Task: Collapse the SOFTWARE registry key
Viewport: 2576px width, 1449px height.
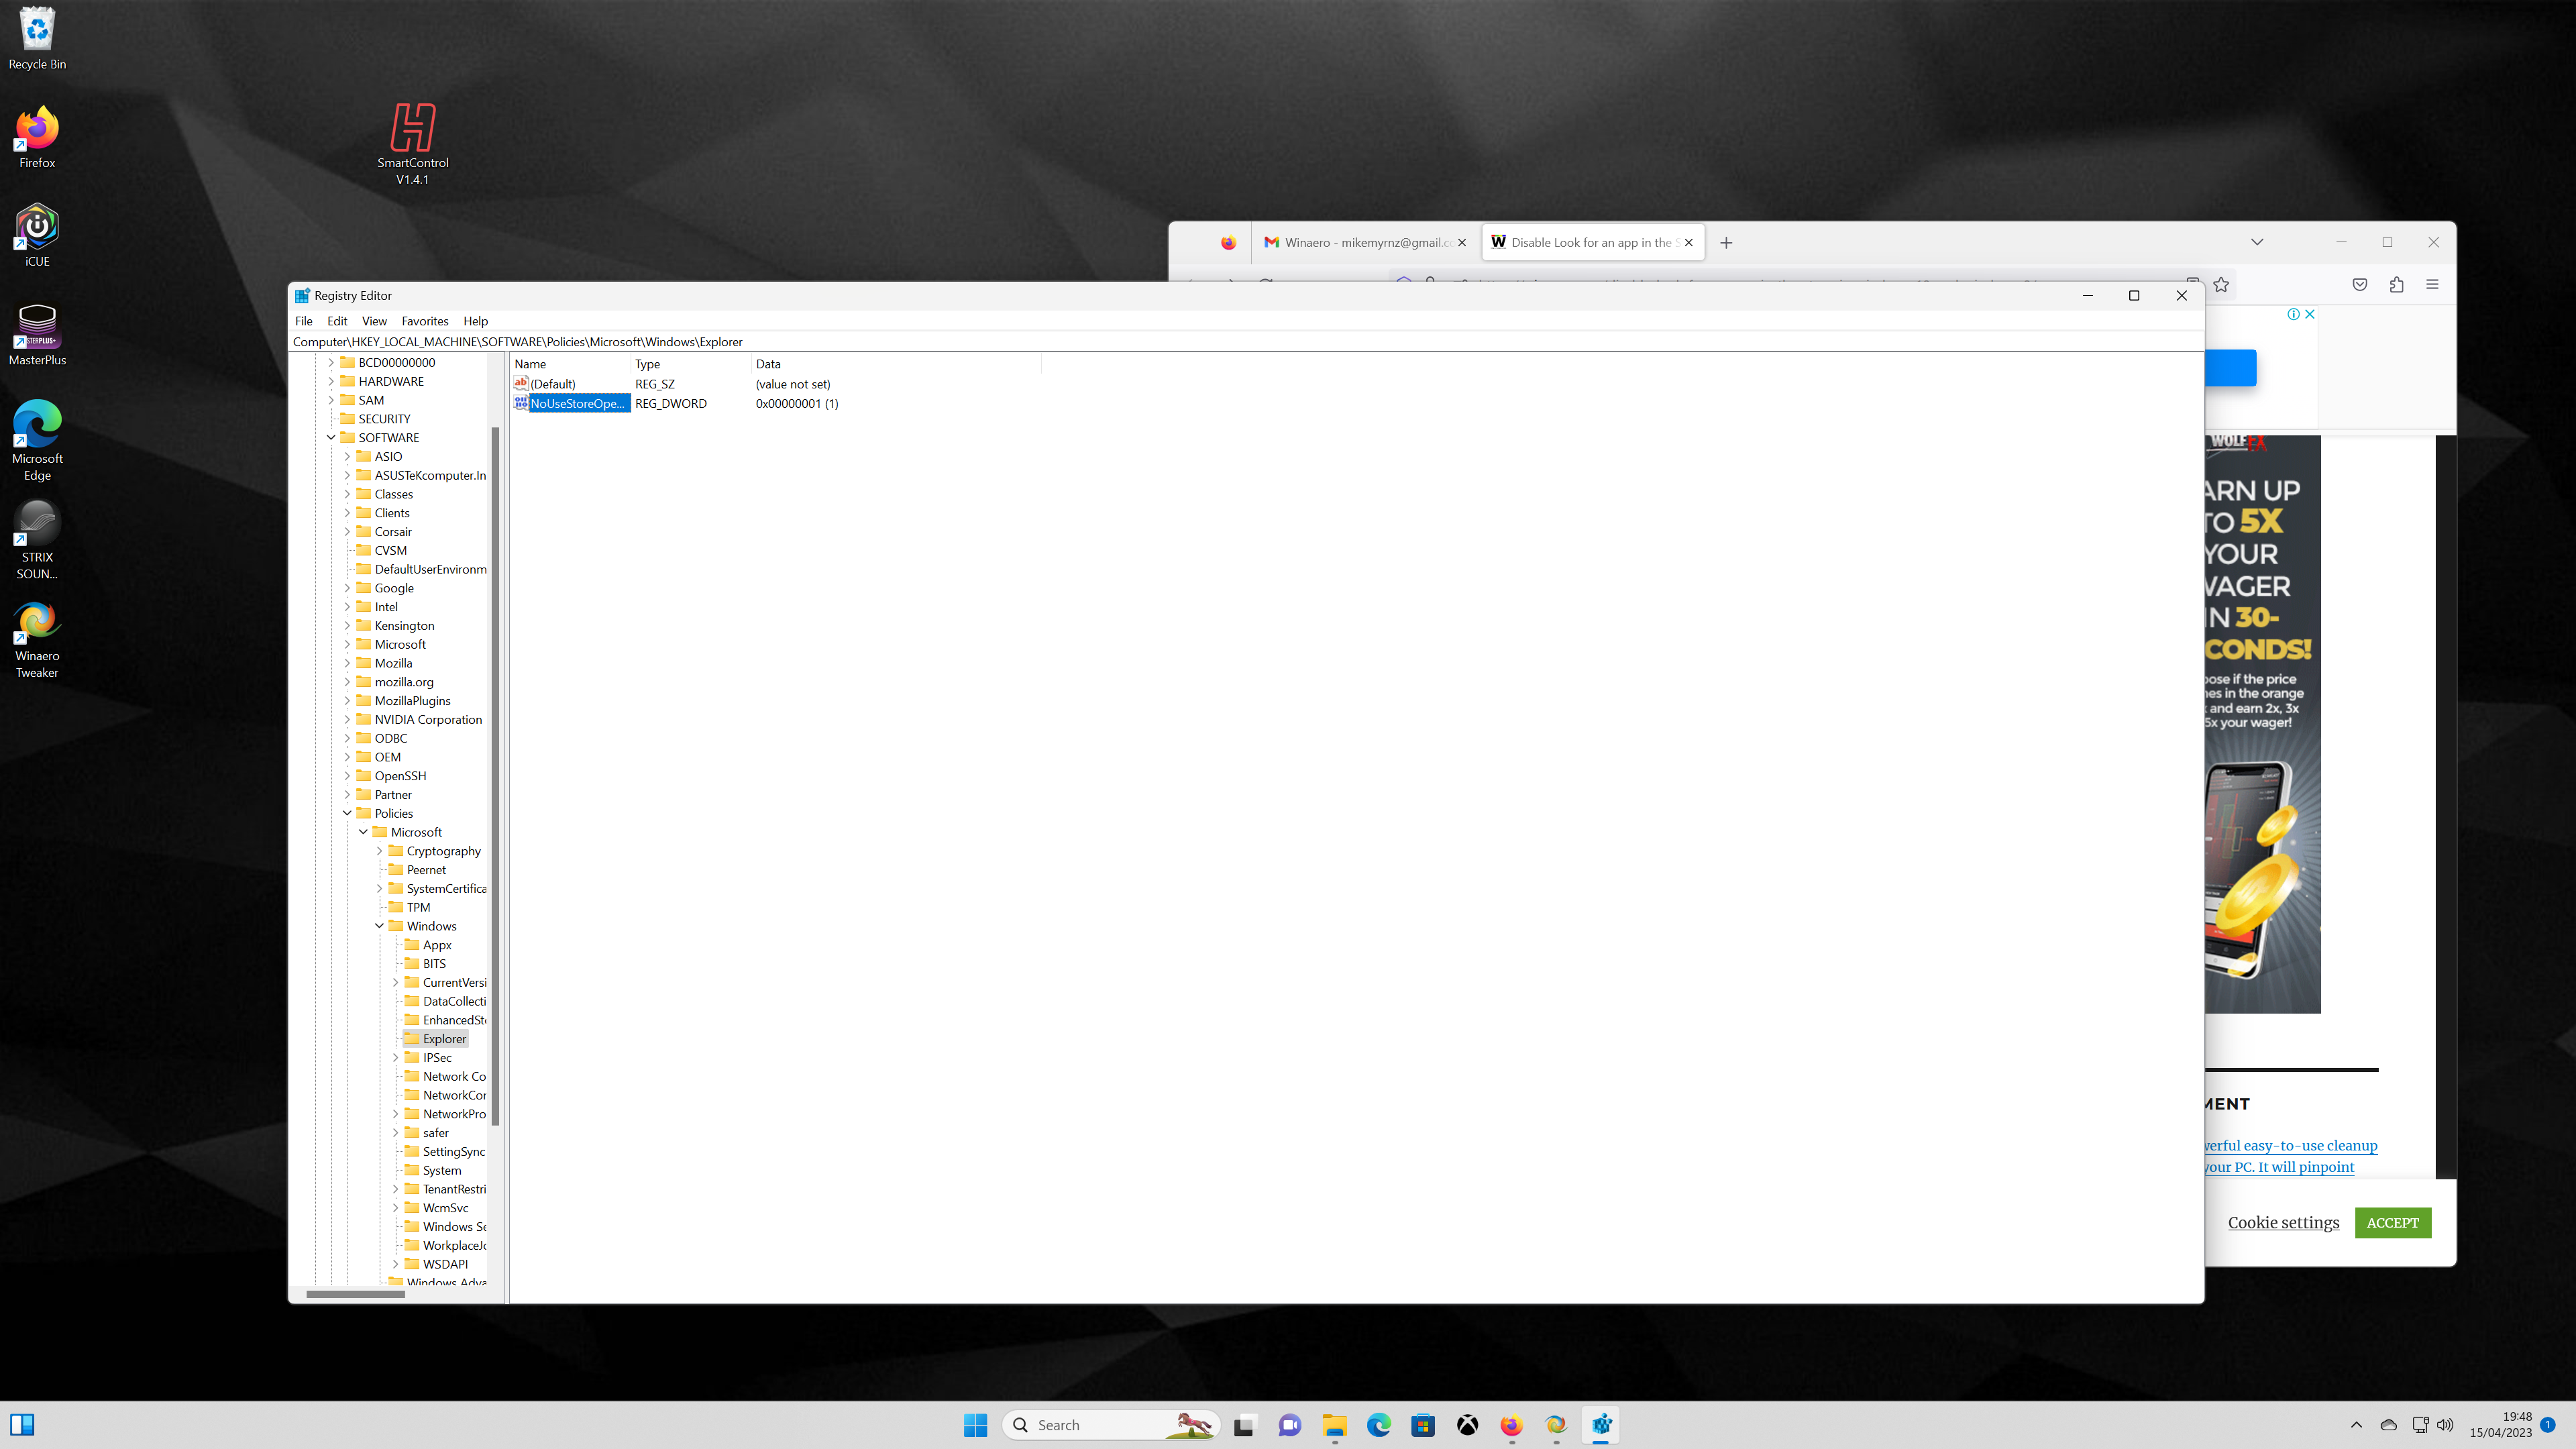Action: (331, 438)
